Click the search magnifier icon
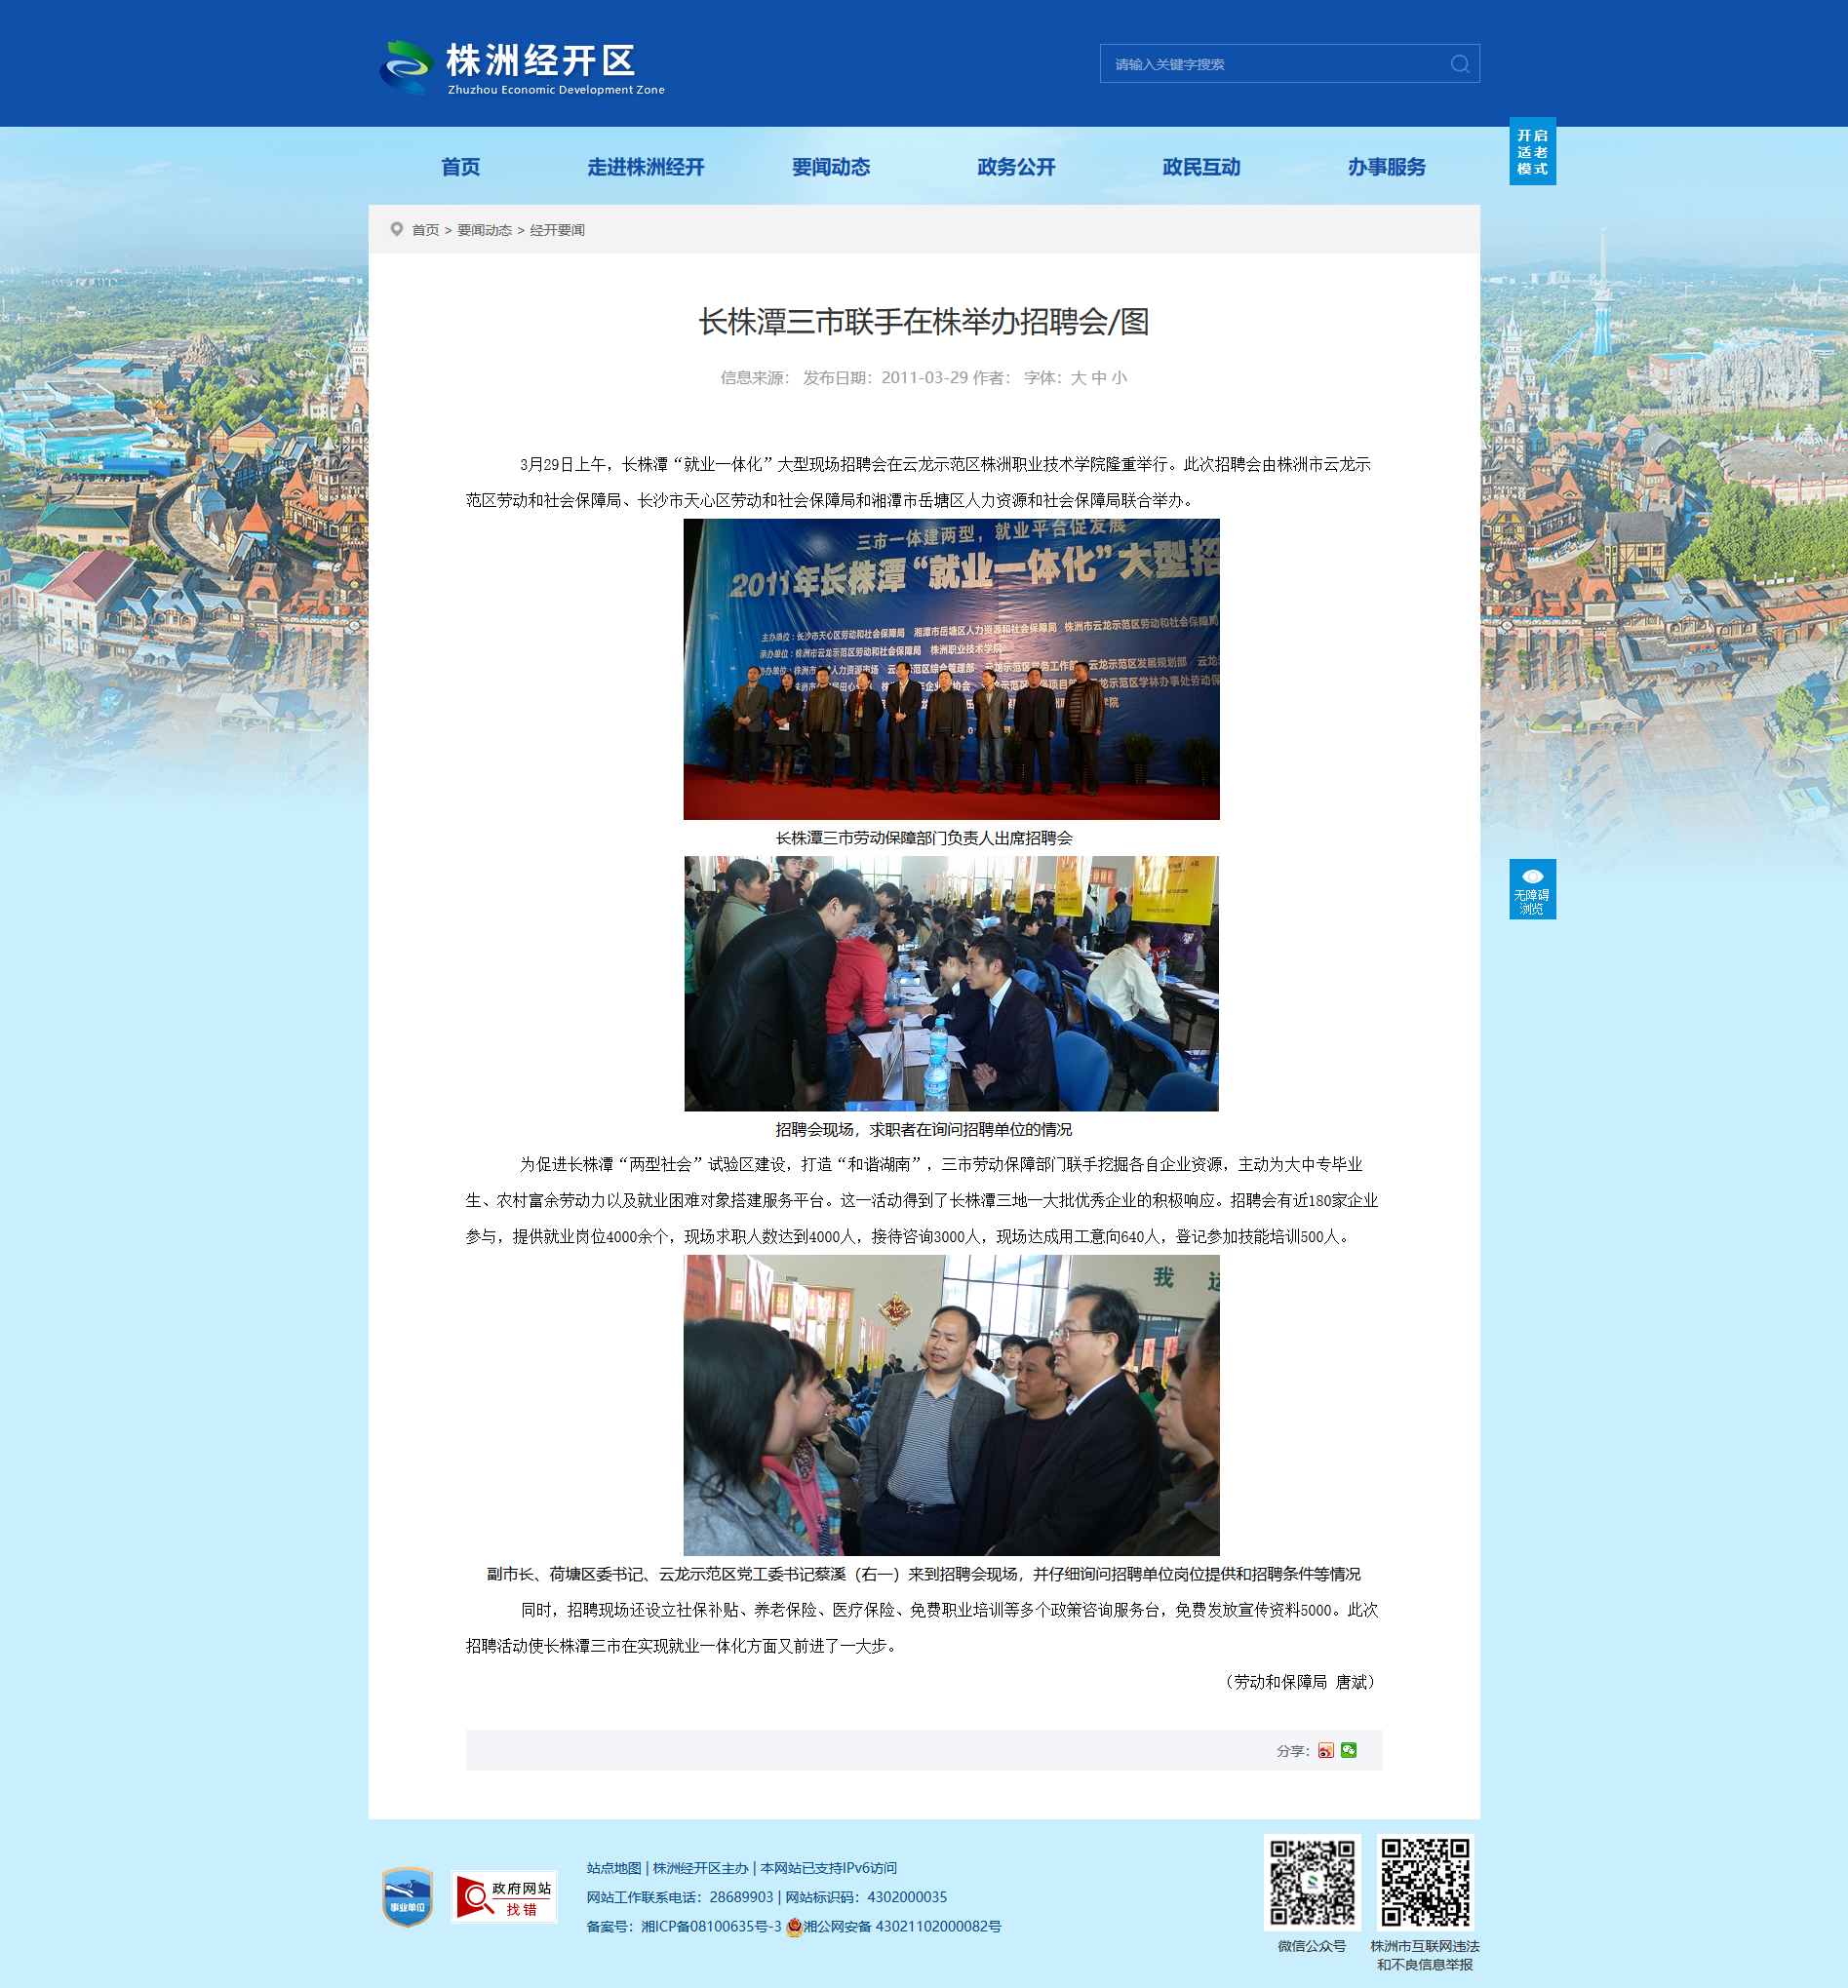 (1459, 64)
